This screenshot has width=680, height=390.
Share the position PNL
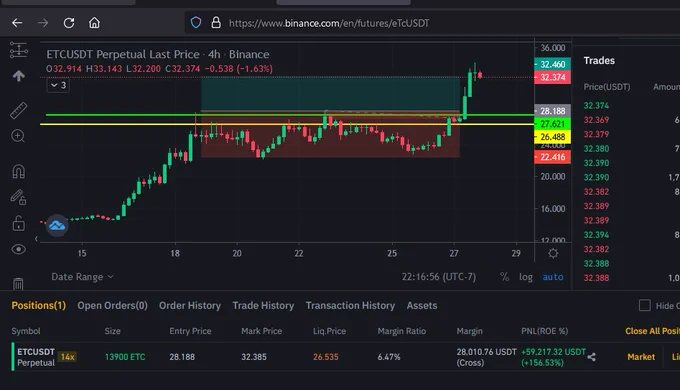591,357
